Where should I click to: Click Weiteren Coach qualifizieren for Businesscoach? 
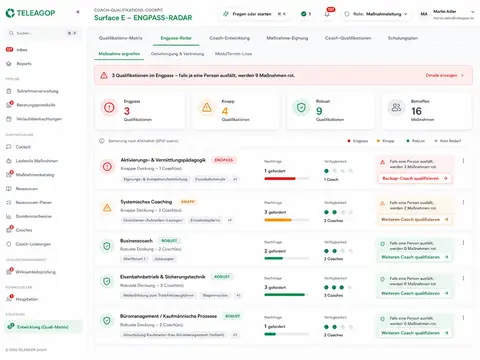pos(415,257)
